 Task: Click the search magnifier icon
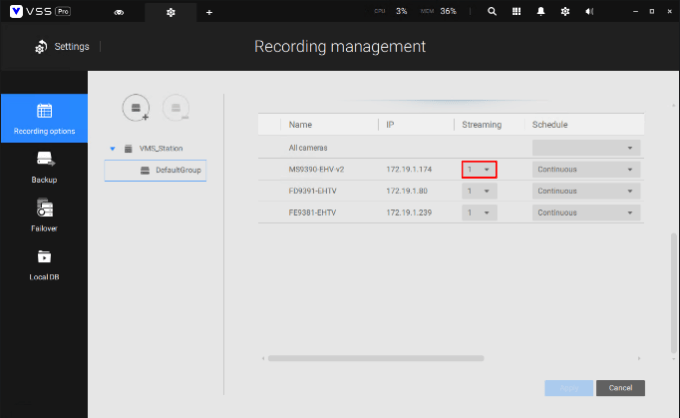(492, 12)
